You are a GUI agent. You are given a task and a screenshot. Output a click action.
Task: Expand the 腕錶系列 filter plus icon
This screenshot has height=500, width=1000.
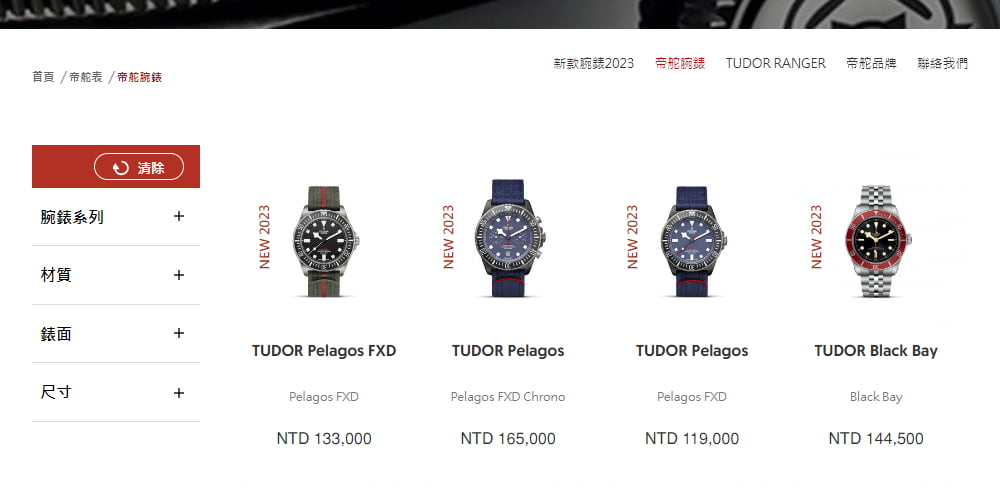point(179,216)
